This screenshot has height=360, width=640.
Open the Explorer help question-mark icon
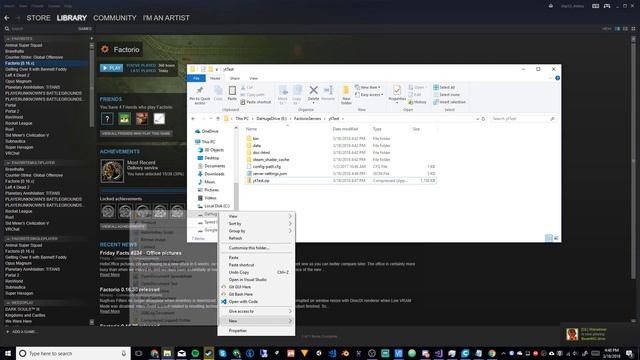point(557,78)
